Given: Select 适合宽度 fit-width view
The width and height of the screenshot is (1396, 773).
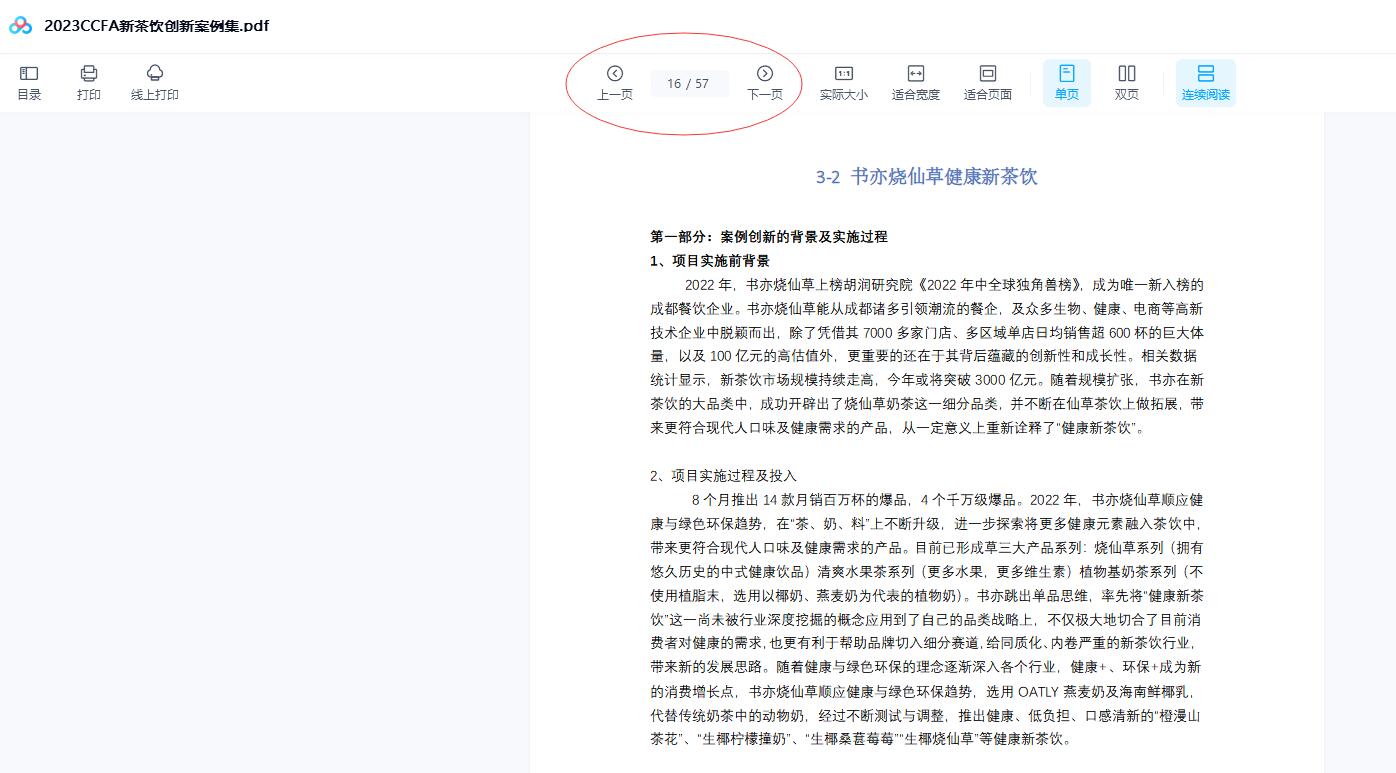Looking at the screenshot, I should coord(915,82).
